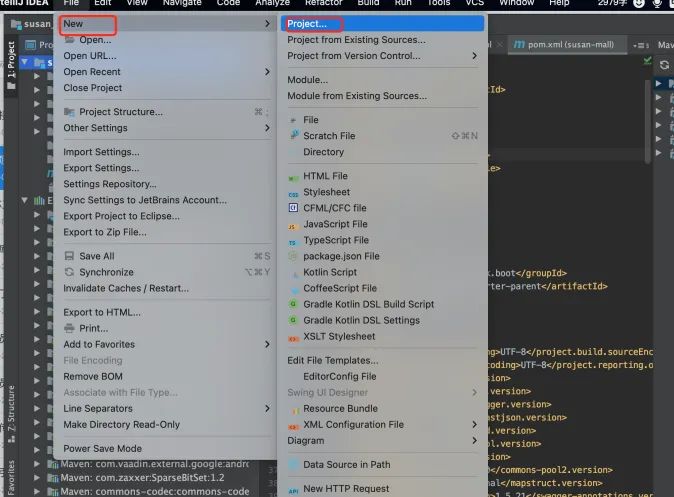Click the Print printer icon
The image size is (674, 497).
point(69,328)
